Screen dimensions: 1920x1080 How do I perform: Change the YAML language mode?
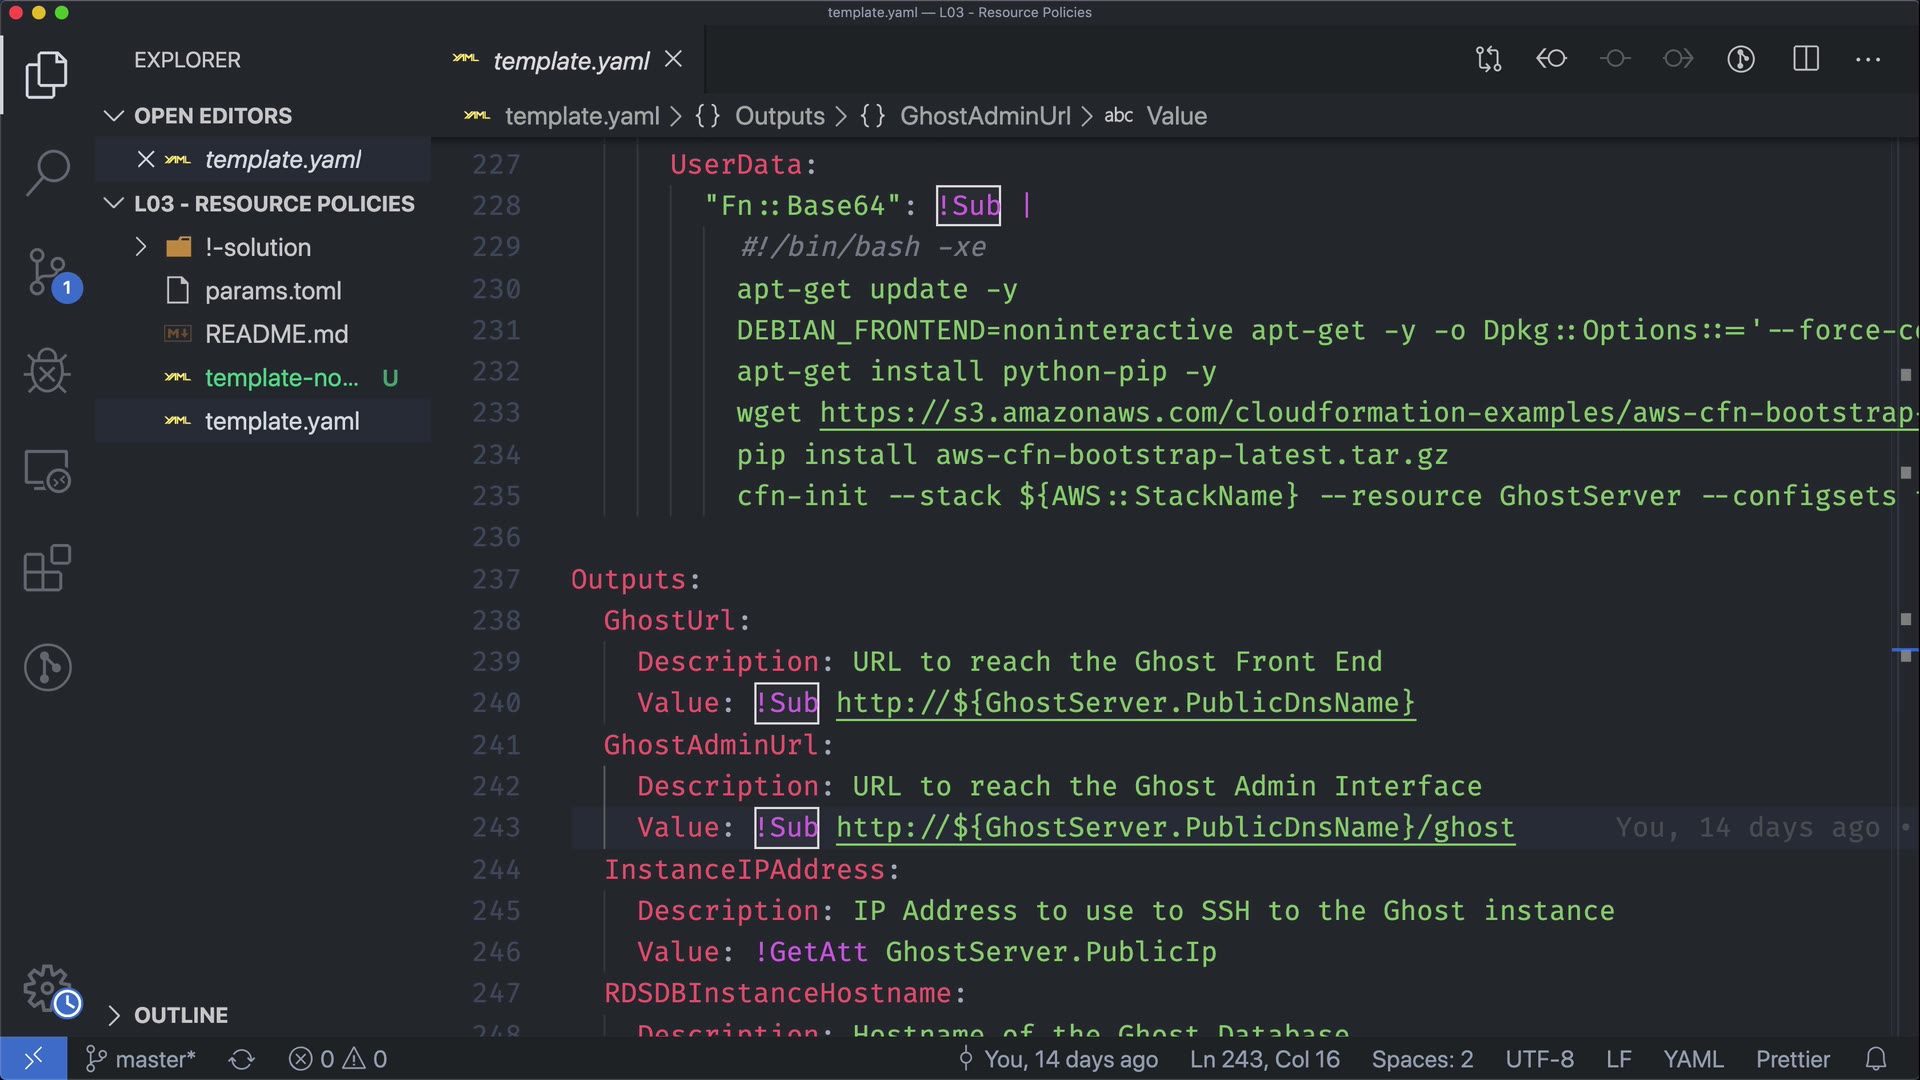pos(1692,1059)
